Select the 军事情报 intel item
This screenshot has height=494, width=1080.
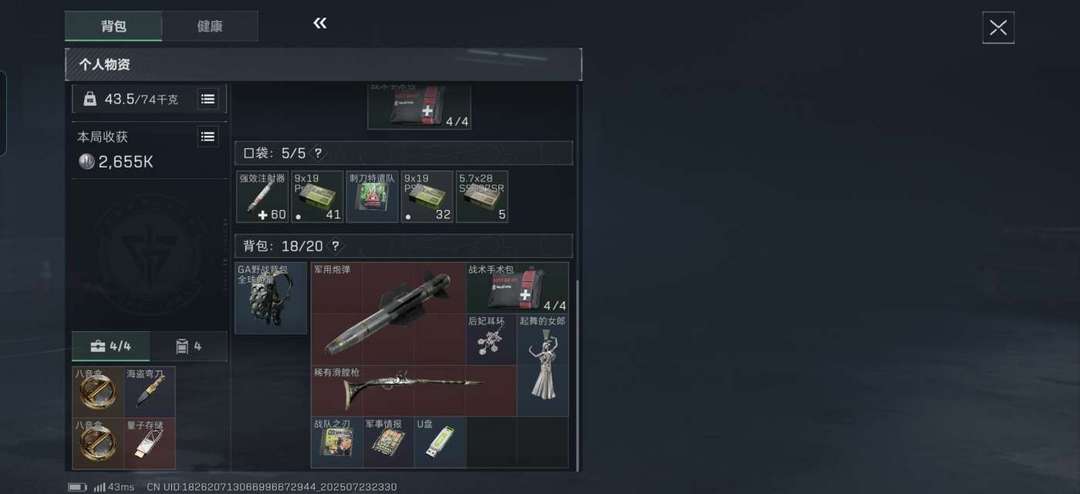(388, 442)
